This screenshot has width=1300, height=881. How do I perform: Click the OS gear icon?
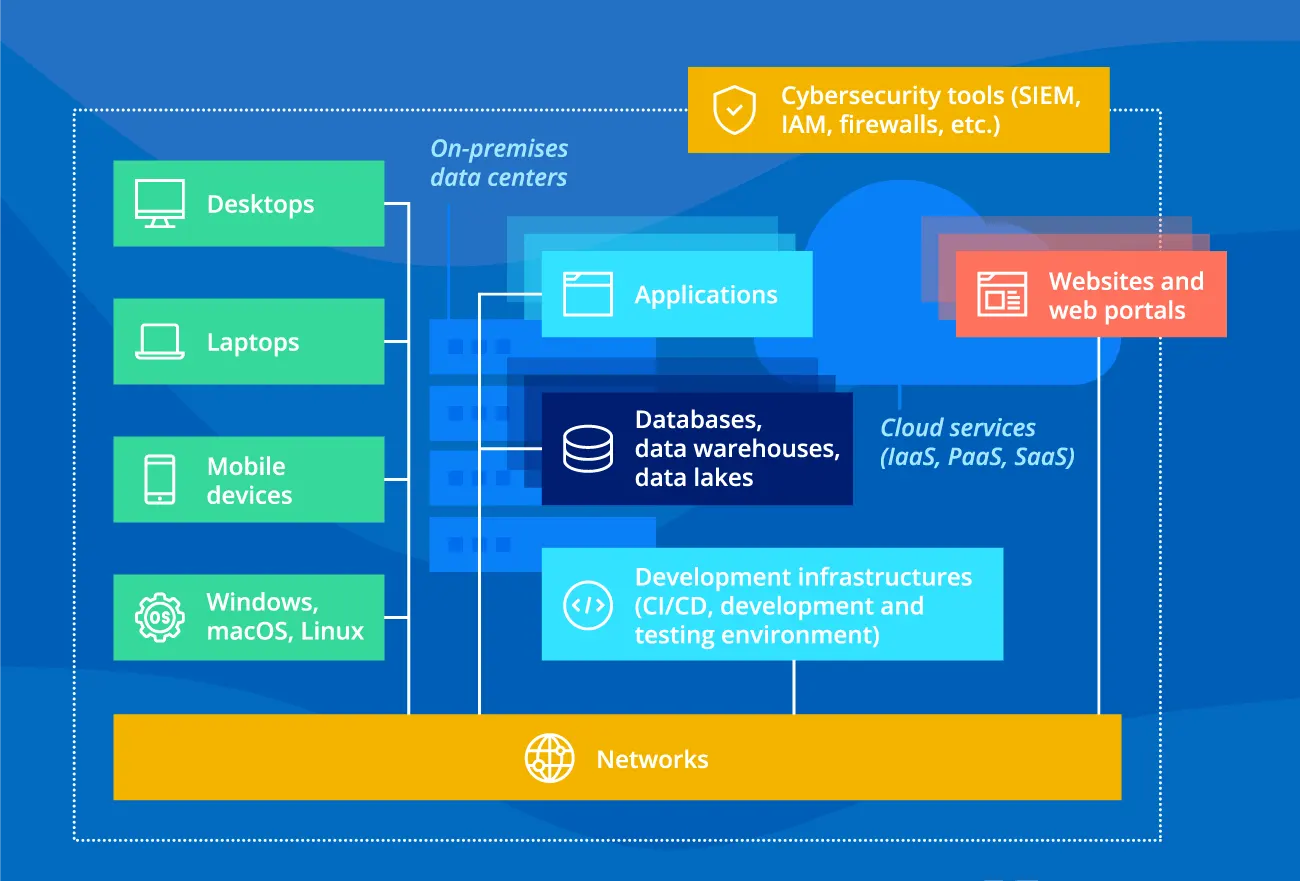(x=160, y=617)
